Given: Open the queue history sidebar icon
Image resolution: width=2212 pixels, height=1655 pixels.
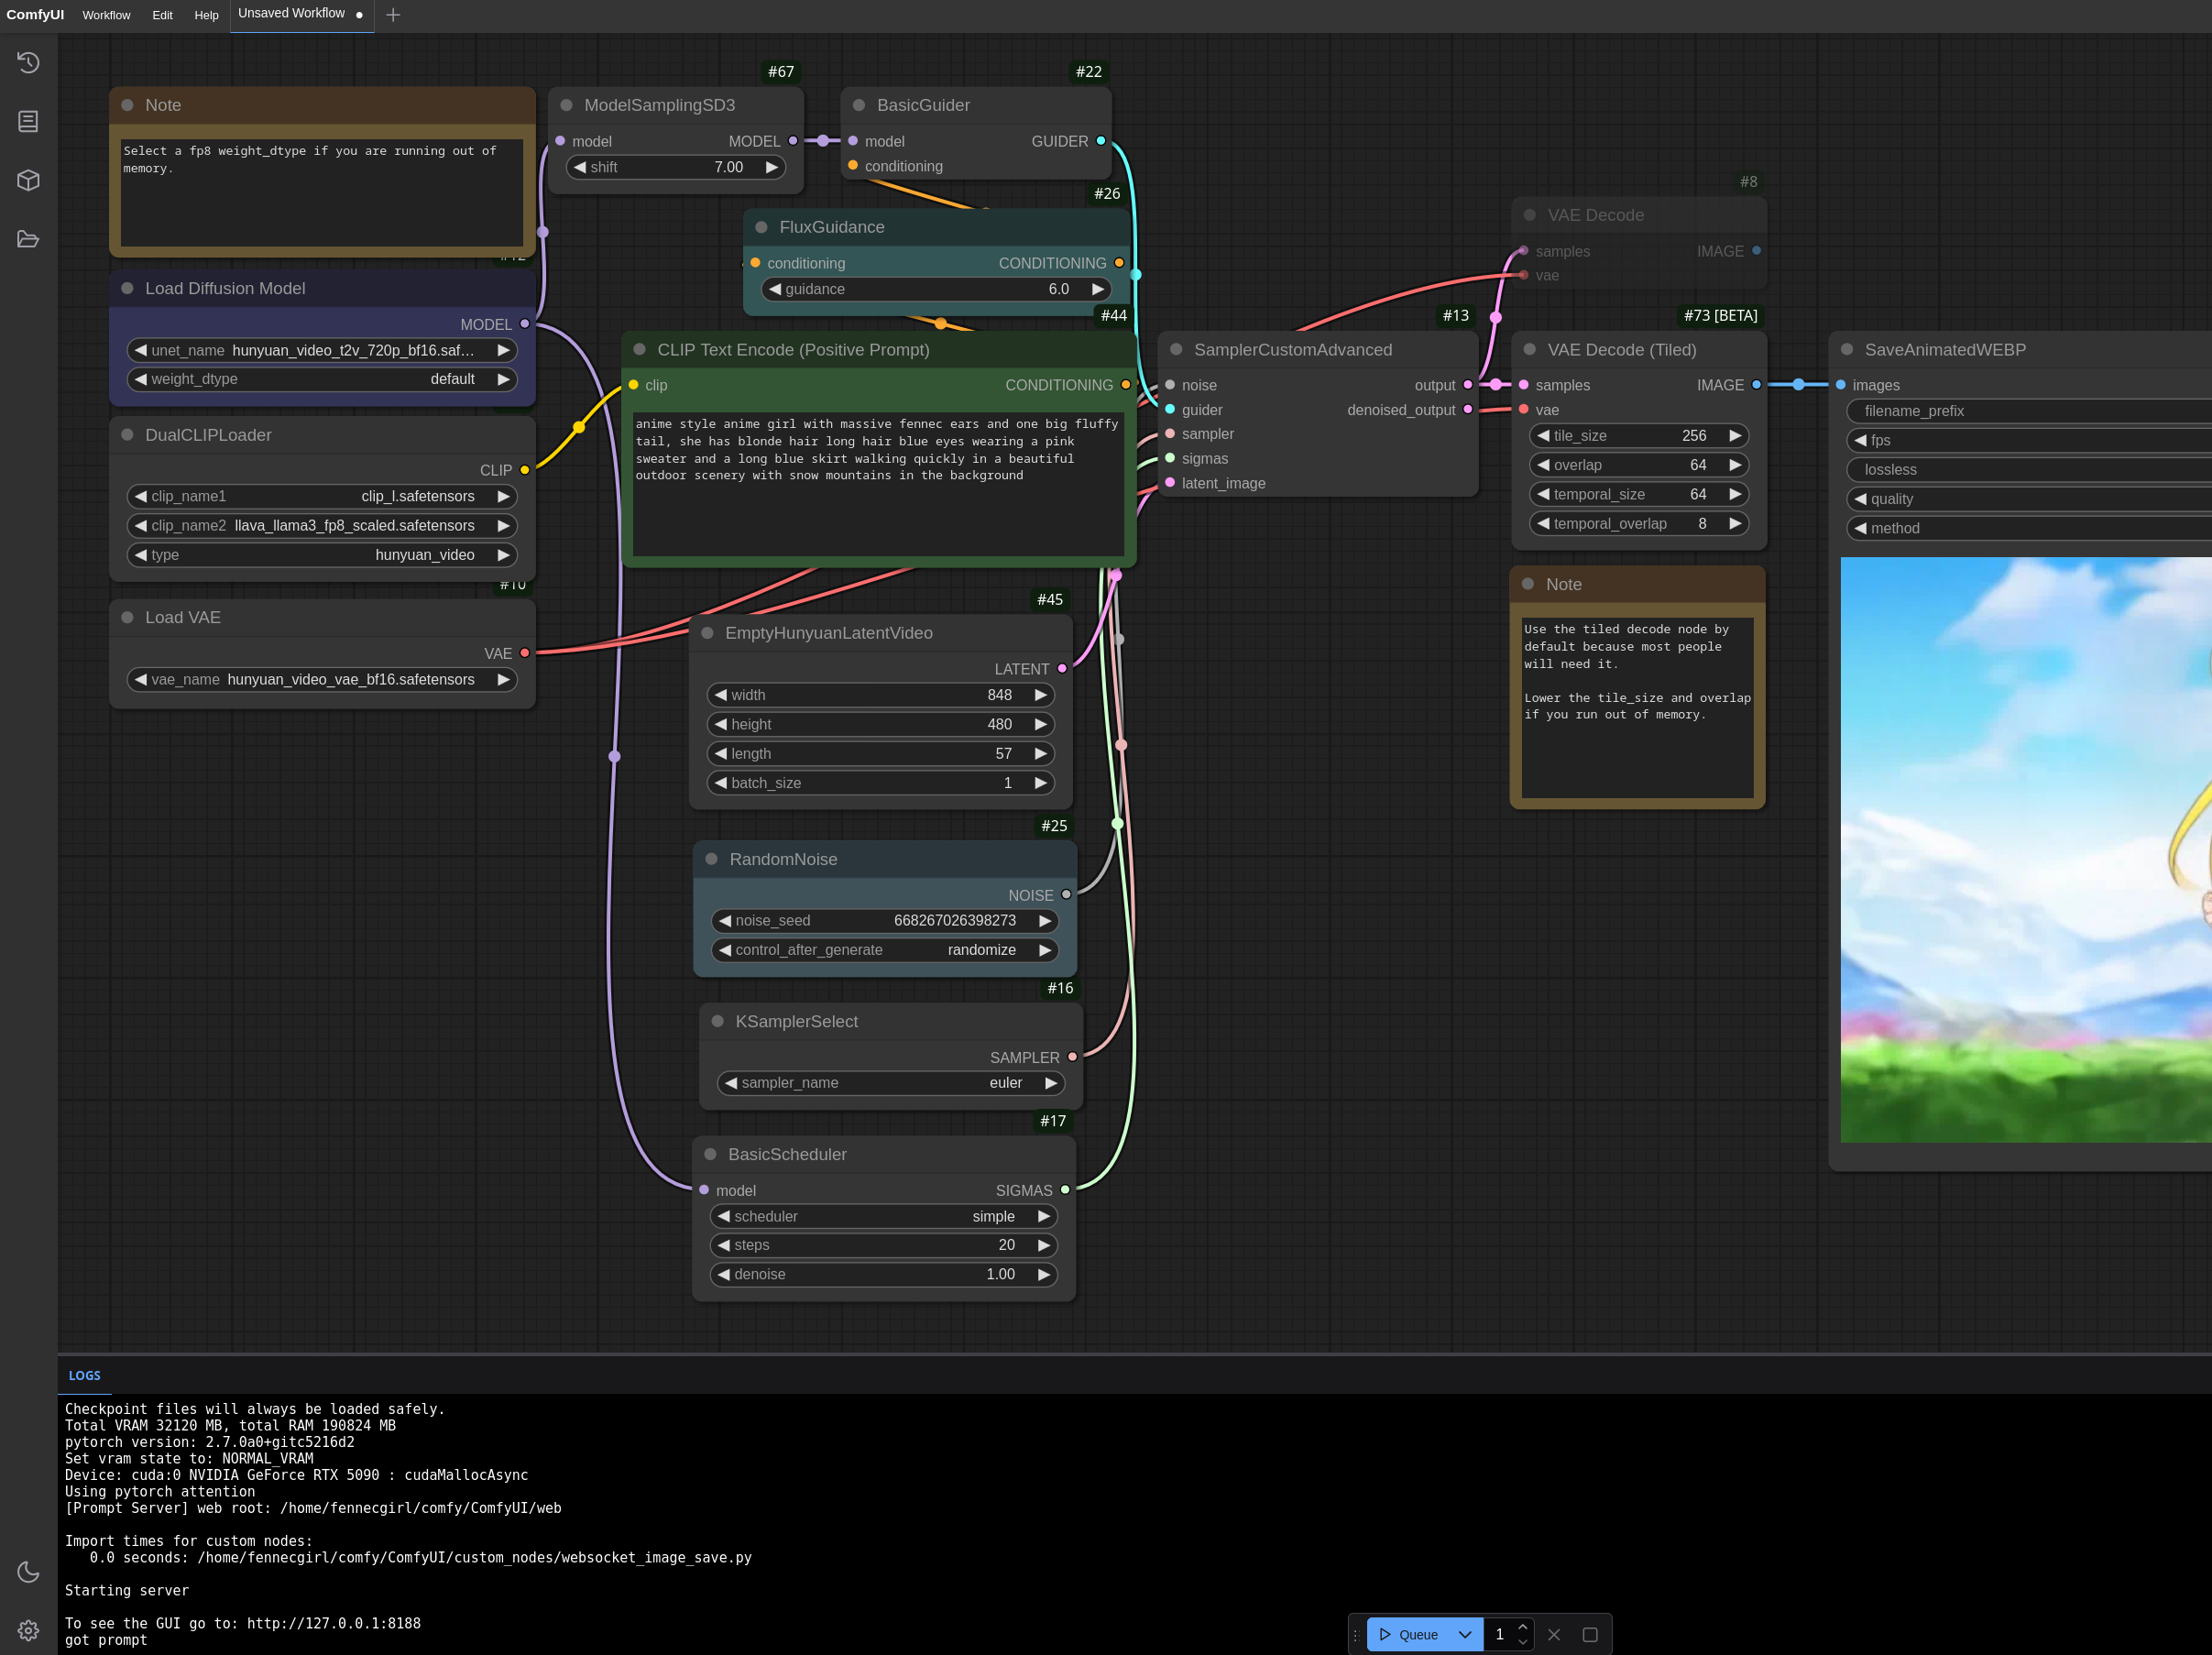Looking at the screenshot, I should pyautogui.click(x=28, y=62).
